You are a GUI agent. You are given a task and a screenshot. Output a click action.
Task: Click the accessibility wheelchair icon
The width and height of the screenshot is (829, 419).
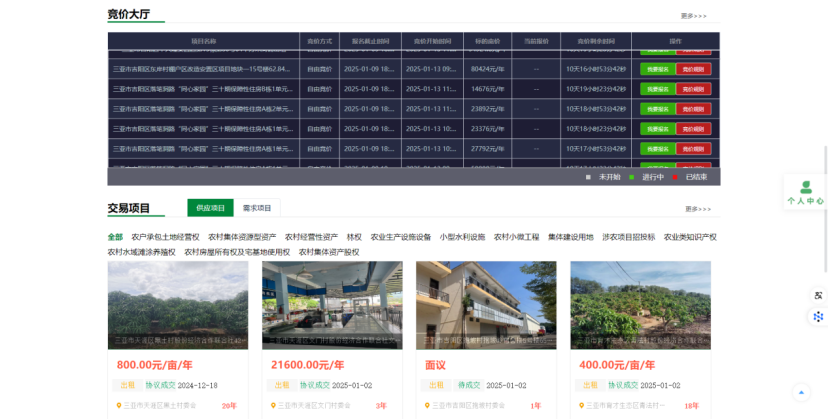(818, 296)
